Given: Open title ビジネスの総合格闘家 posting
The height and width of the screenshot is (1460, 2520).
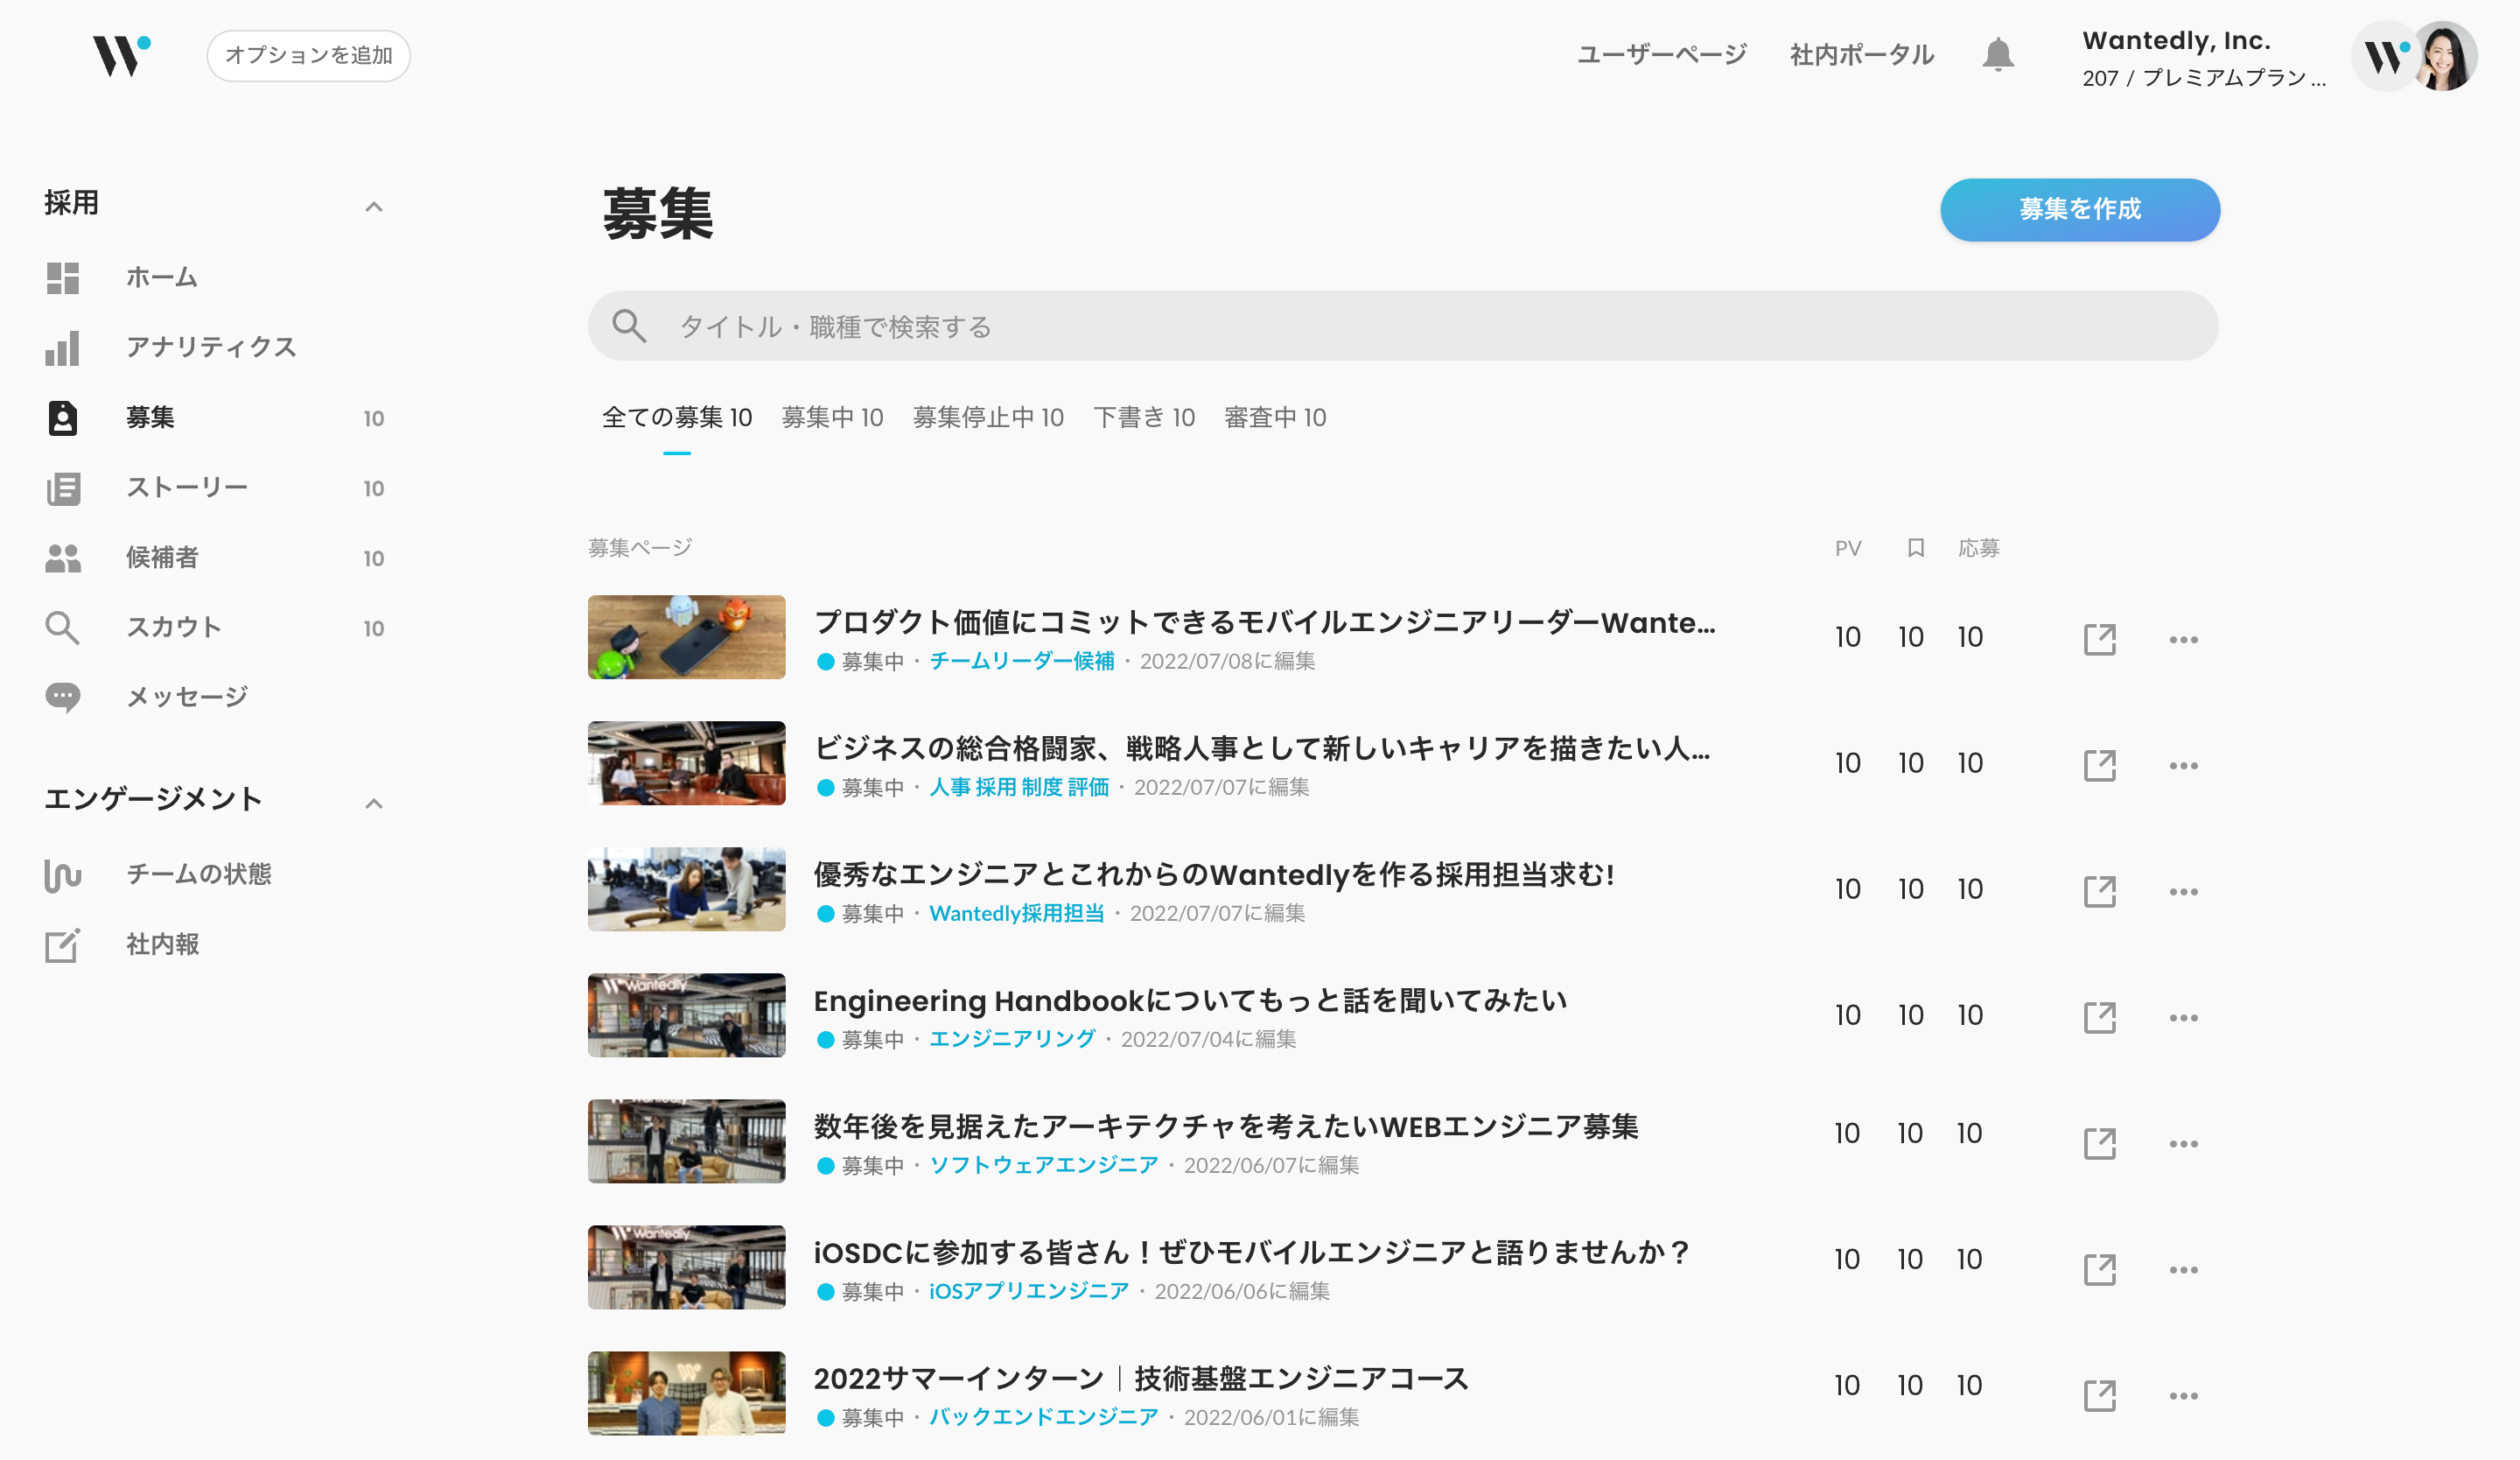Looking at the screenshot, I should (x=1262, y=748).
